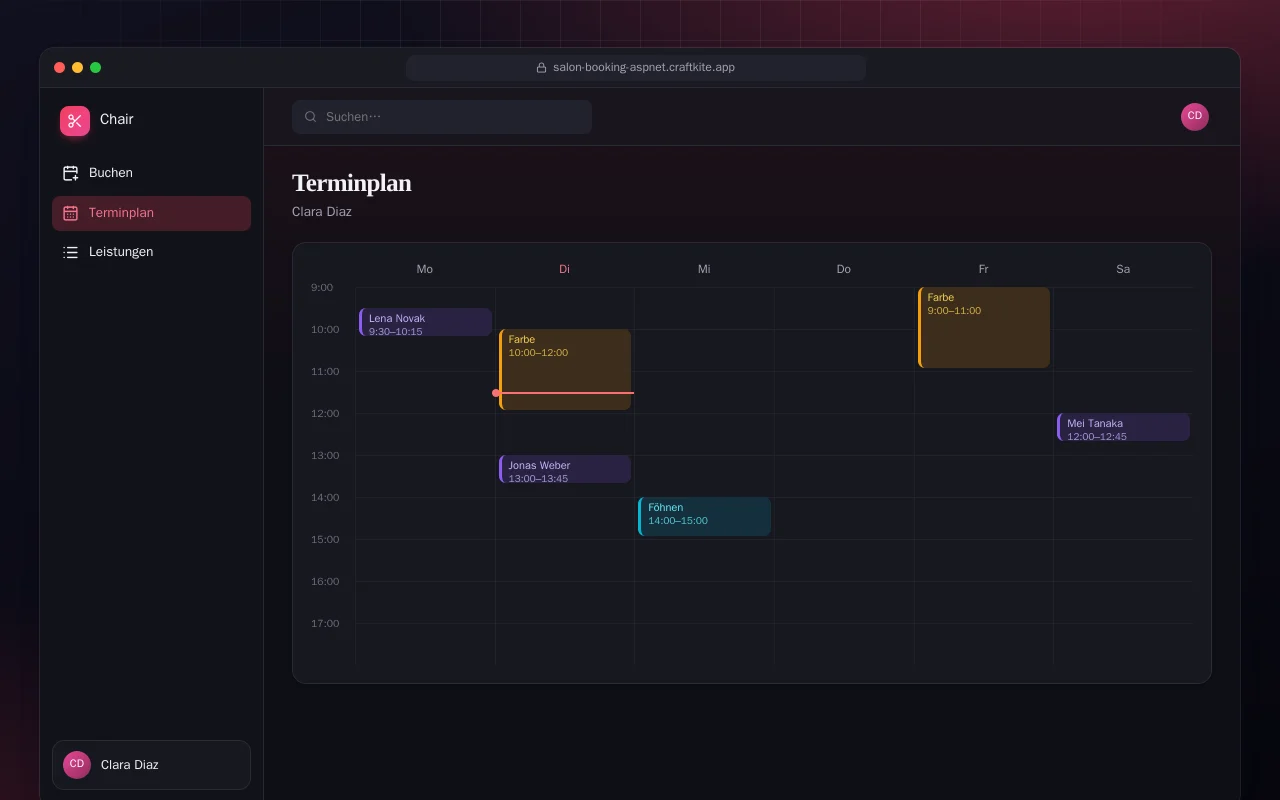
Task: Open the Föhnen 14:00–15:00 booking
Action: [704, 516]
